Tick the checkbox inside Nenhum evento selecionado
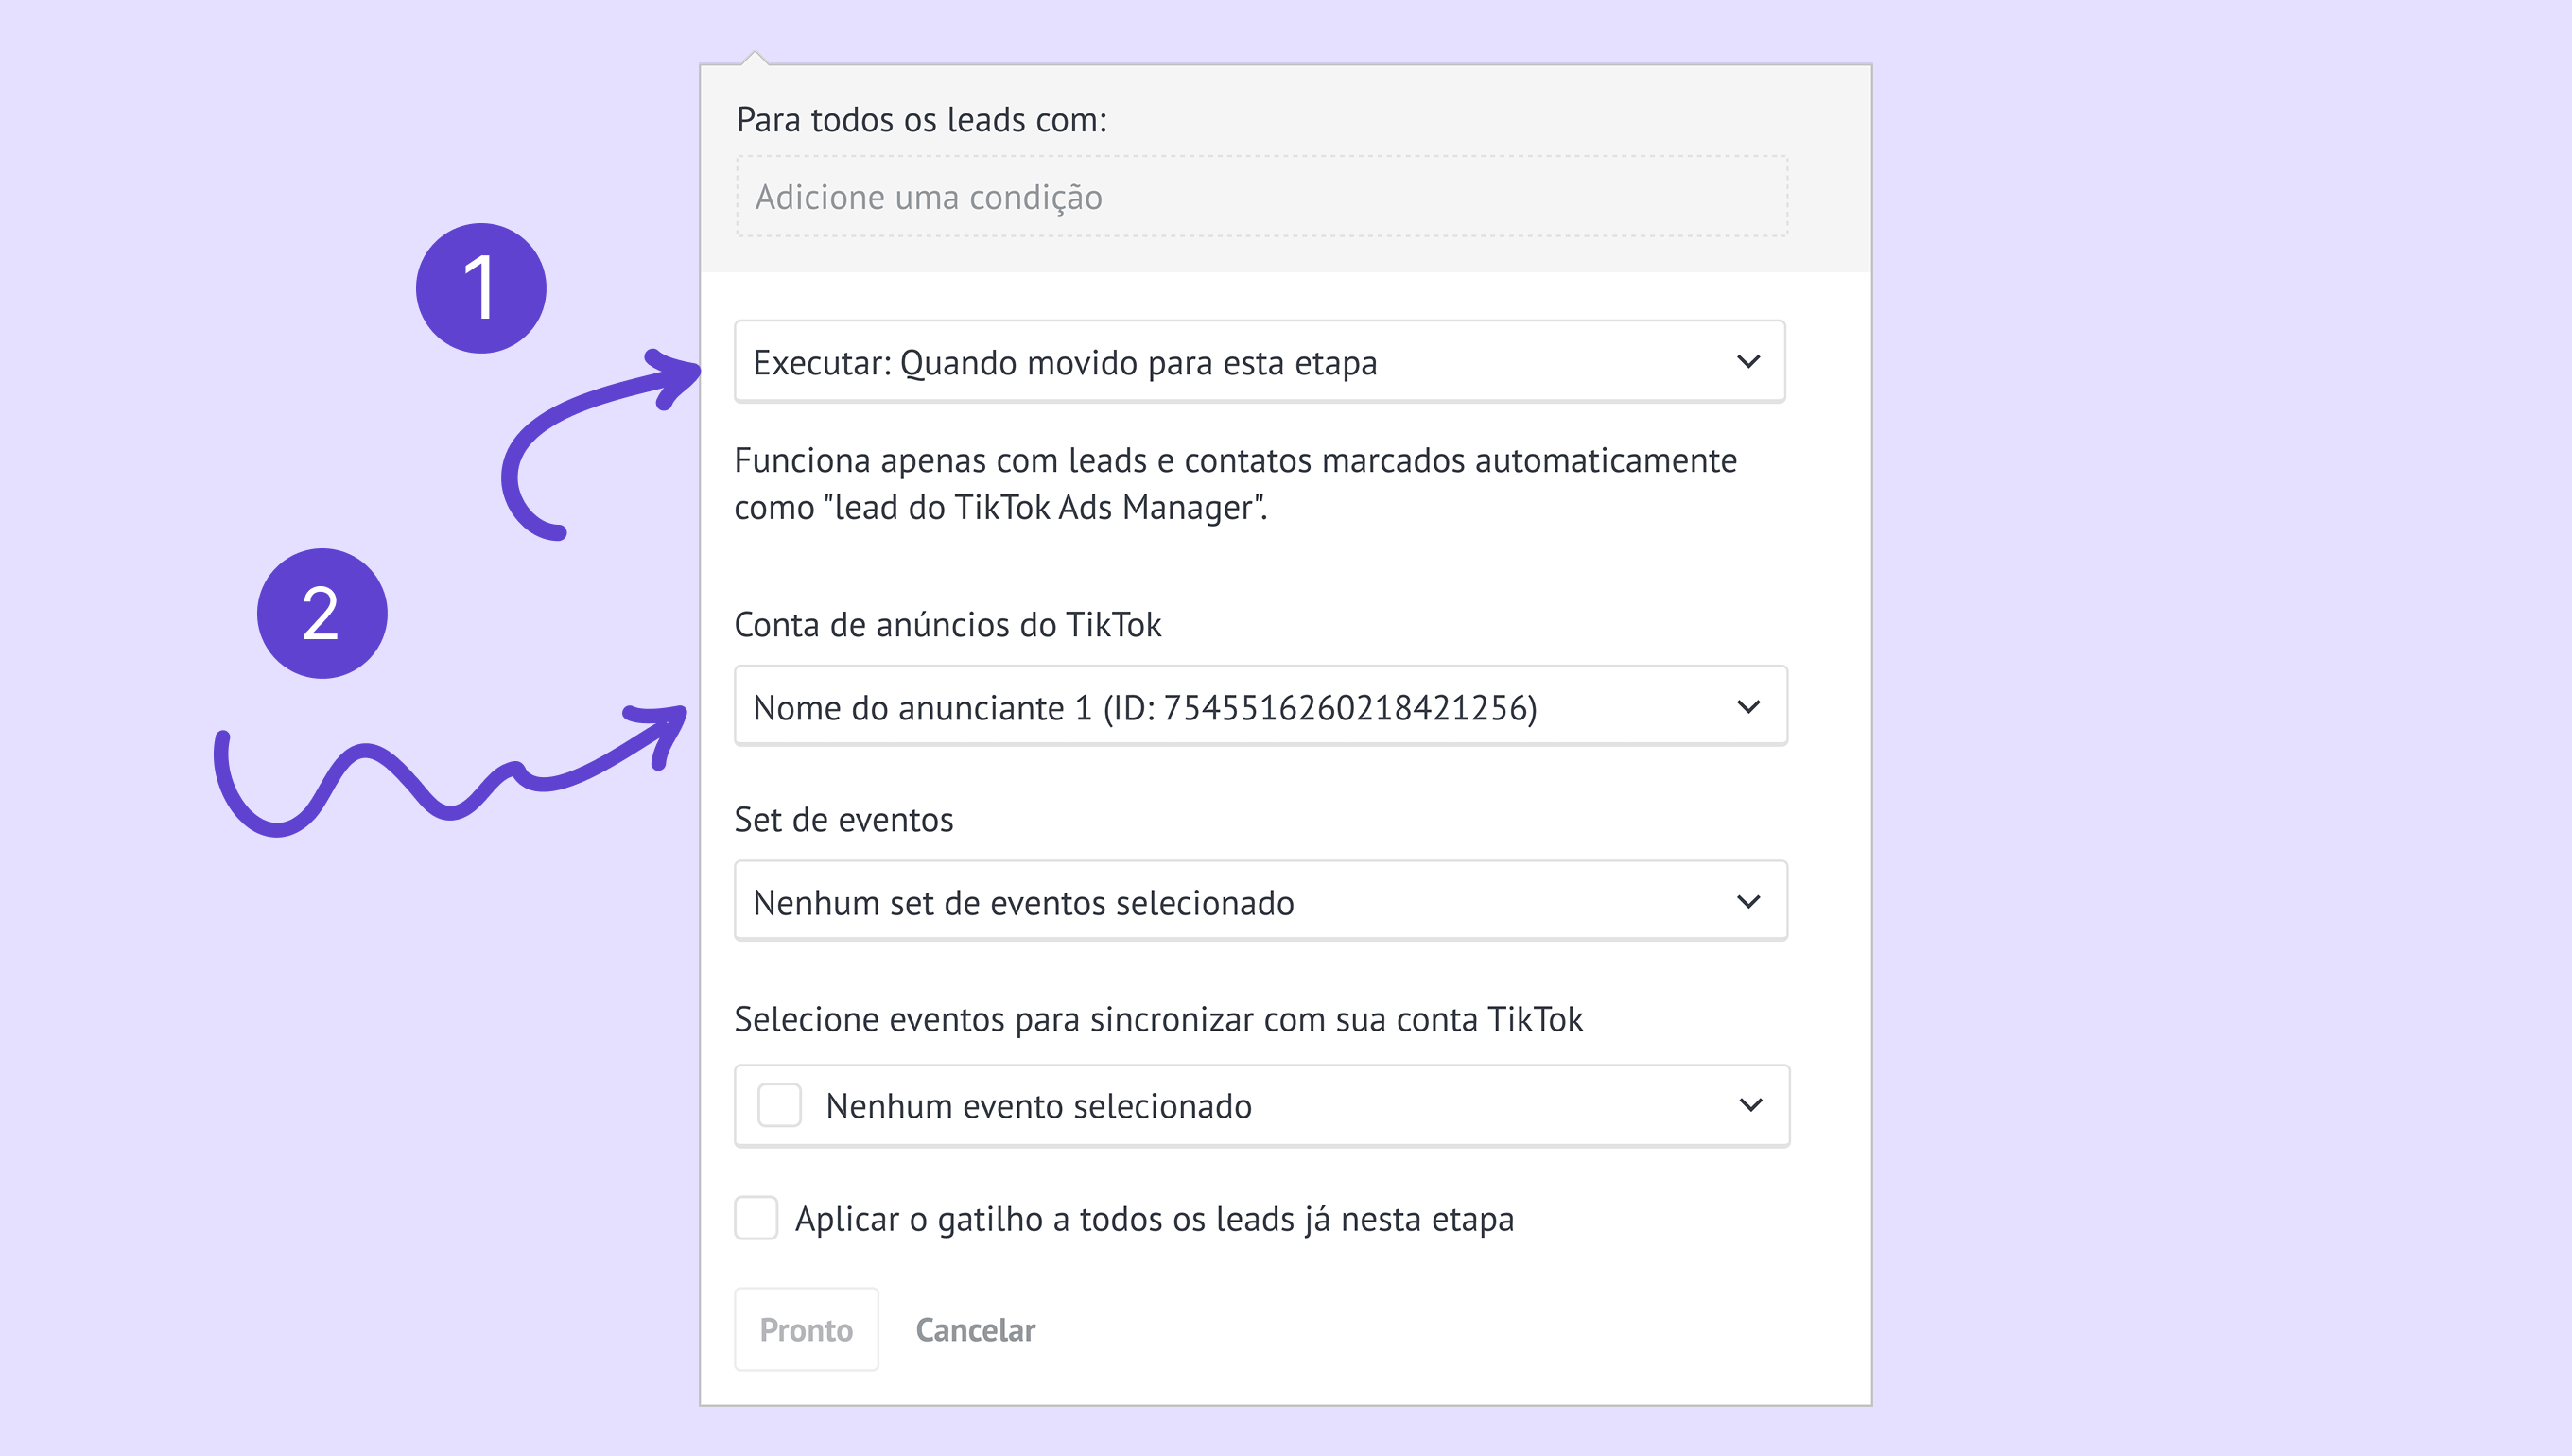2572x1456 pixels. click(x=779, y=1105)
